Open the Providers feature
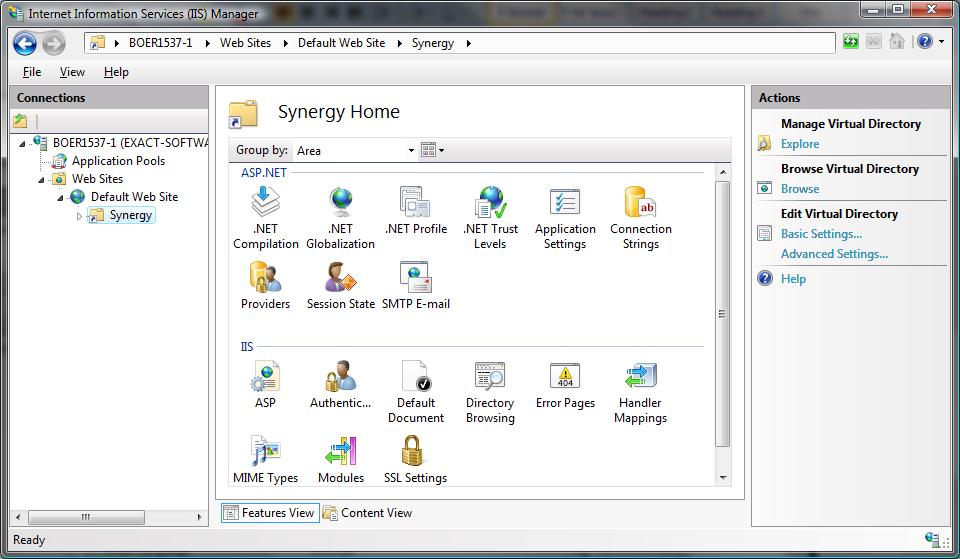 [x=265, y=285]
